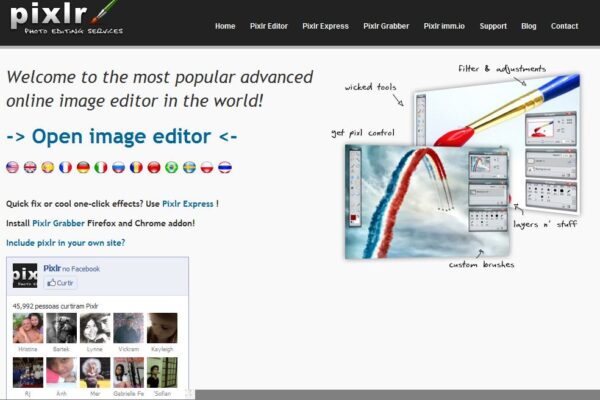This screenshot has height=400, width=600.
Task: Select the Brazilian flag language
Action: pos(171,168)
